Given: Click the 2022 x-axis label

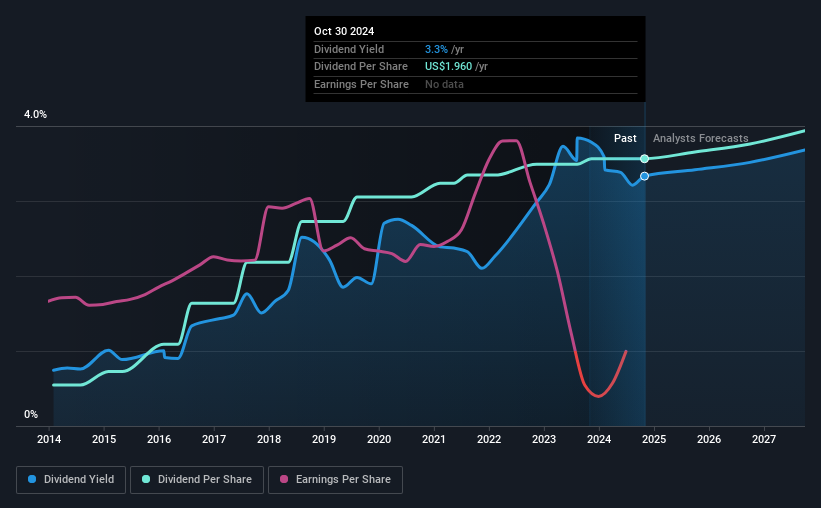Looking at the screenshot, I should click(489, 439).
